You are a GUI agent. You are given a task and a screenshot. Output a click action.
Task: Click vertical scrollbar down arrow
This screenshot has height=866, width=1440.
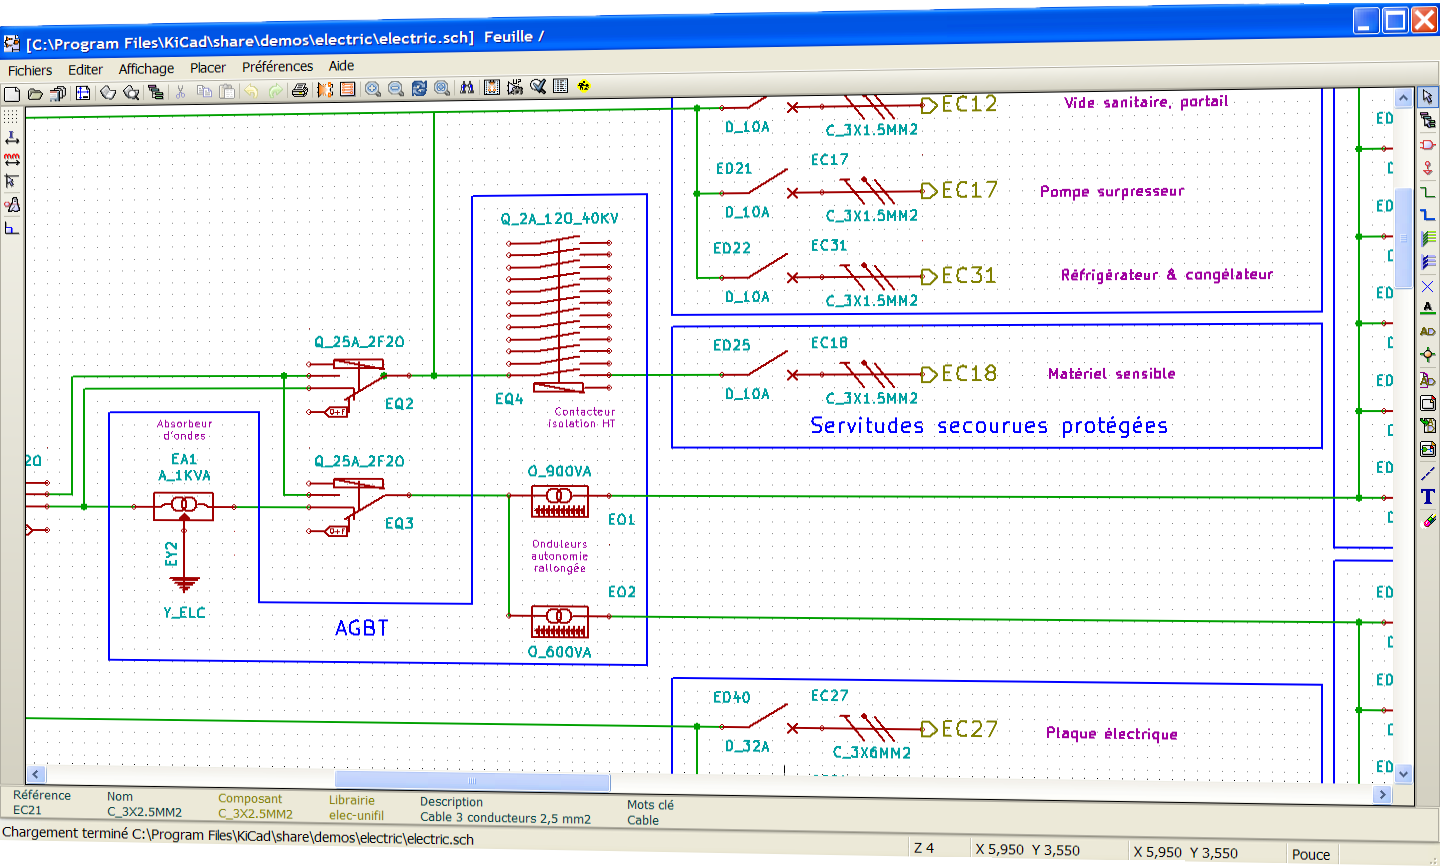tap(1403, 773)
